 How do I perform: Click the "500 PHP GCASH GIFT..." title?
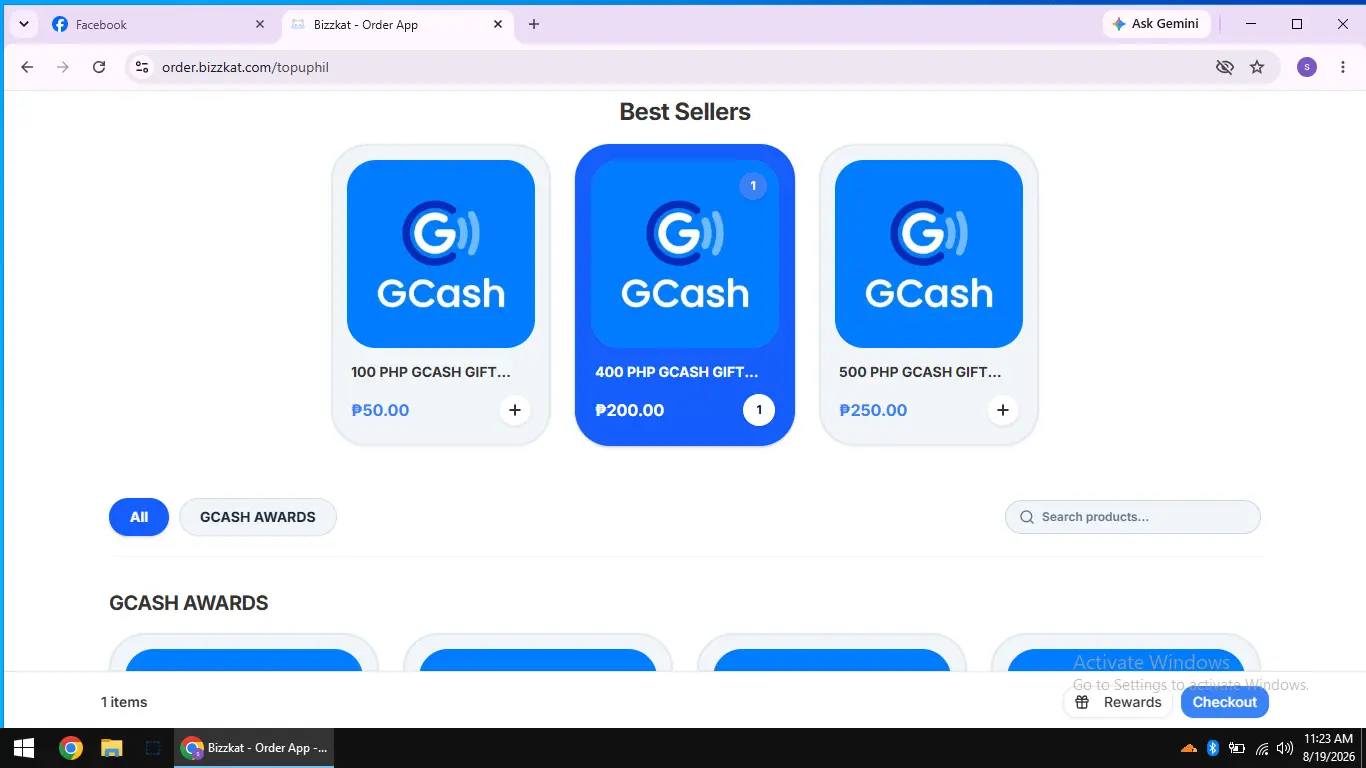920,372
